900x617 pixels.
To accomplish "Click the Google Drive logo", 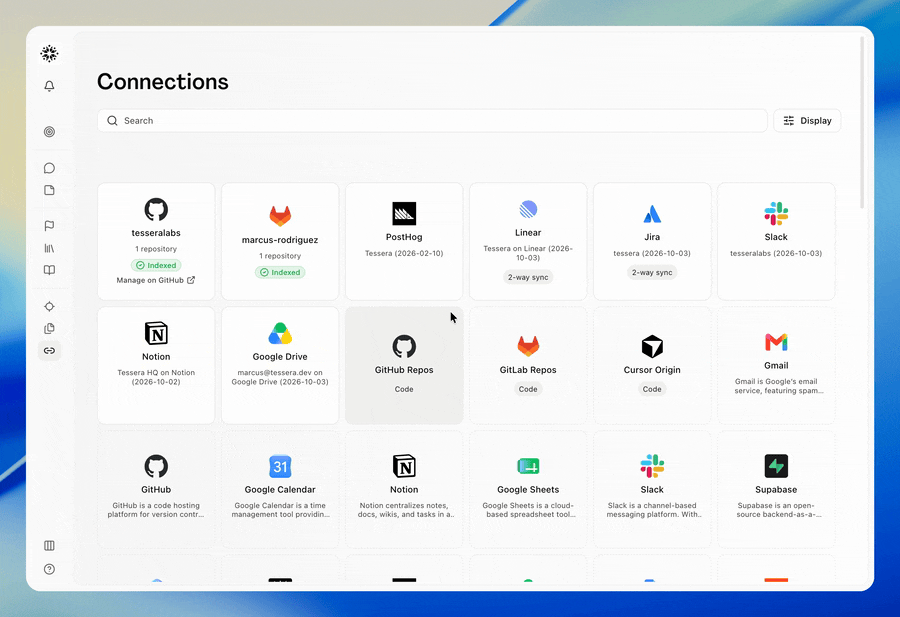I will [x=280, y=333].
